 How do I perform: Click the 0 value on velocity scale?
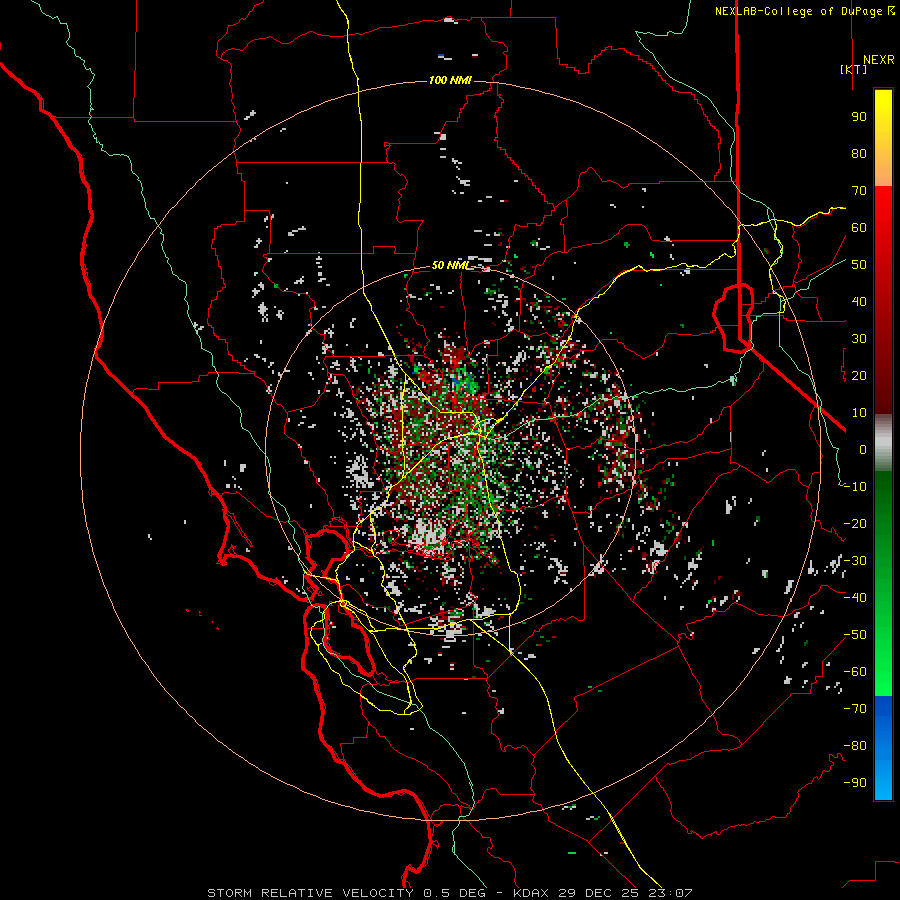coord(863,449)
